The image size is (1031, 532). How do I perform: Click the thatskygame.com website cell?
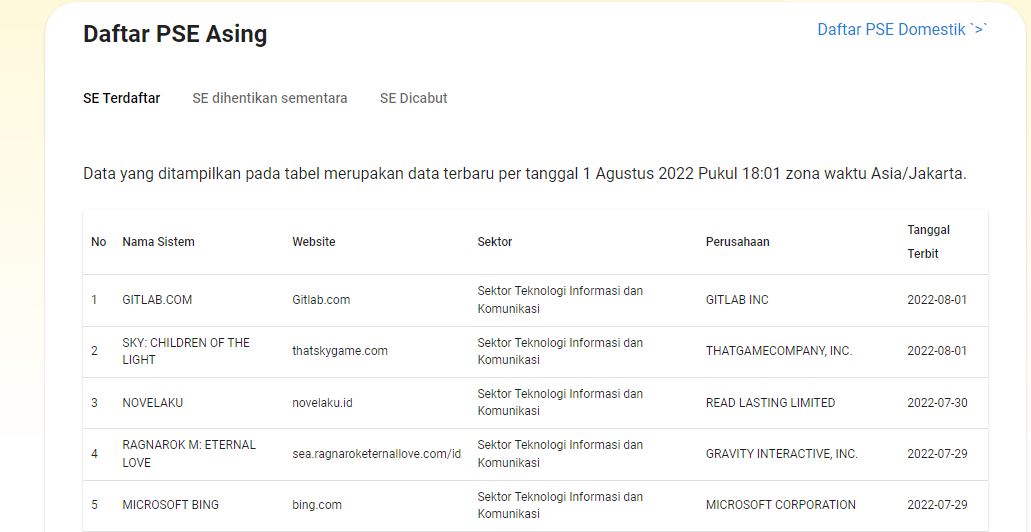340,351
